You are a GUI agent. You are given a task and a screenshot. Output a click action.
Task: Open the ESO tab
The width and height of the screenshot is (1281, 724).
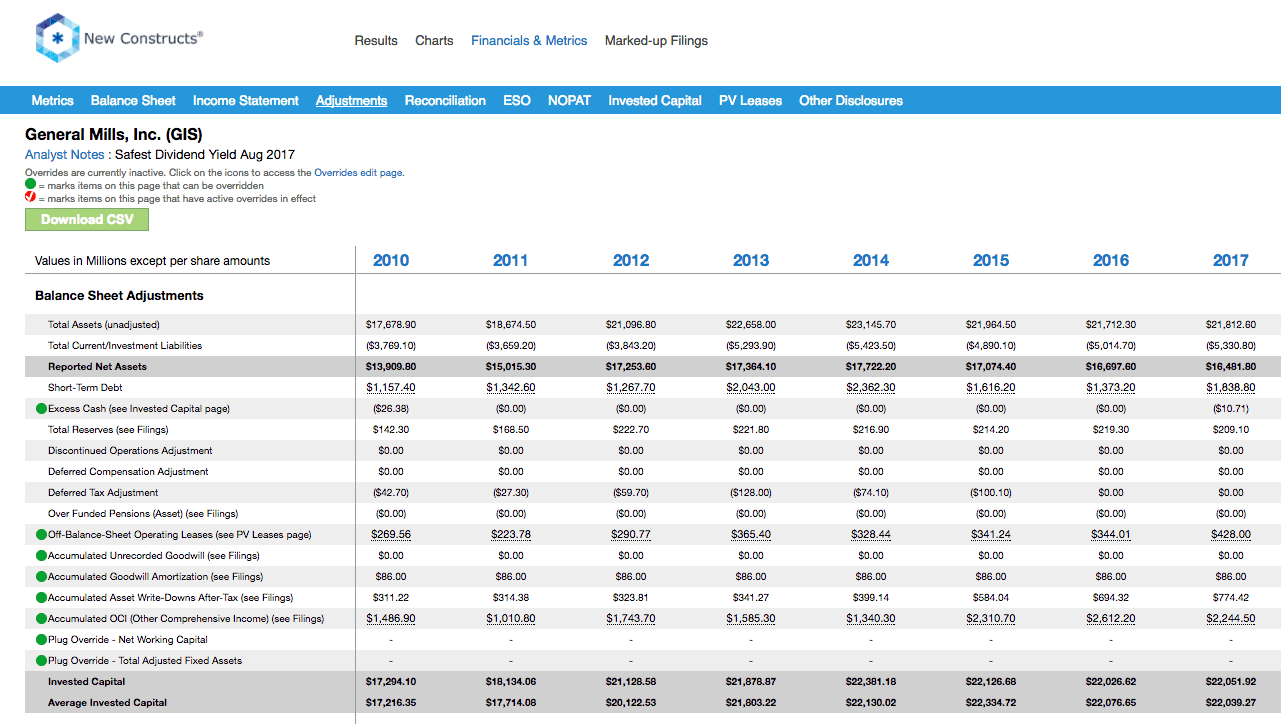517,101
